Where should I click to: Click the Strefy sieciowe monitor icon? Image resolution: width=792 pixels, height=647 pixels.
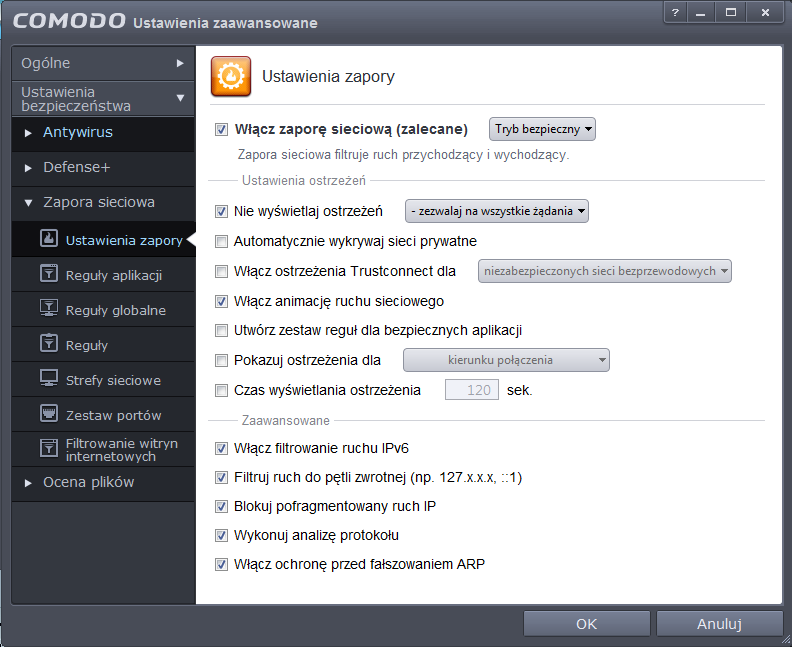(49, 378)
